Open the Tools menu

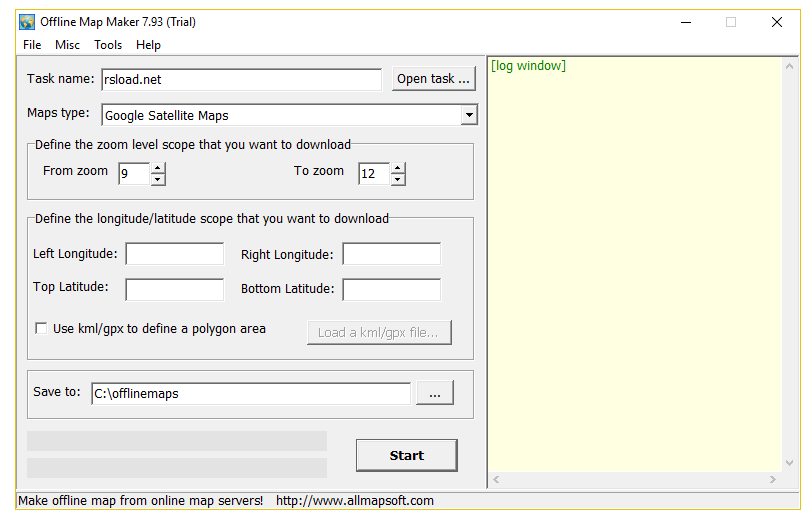click(108, 45)
